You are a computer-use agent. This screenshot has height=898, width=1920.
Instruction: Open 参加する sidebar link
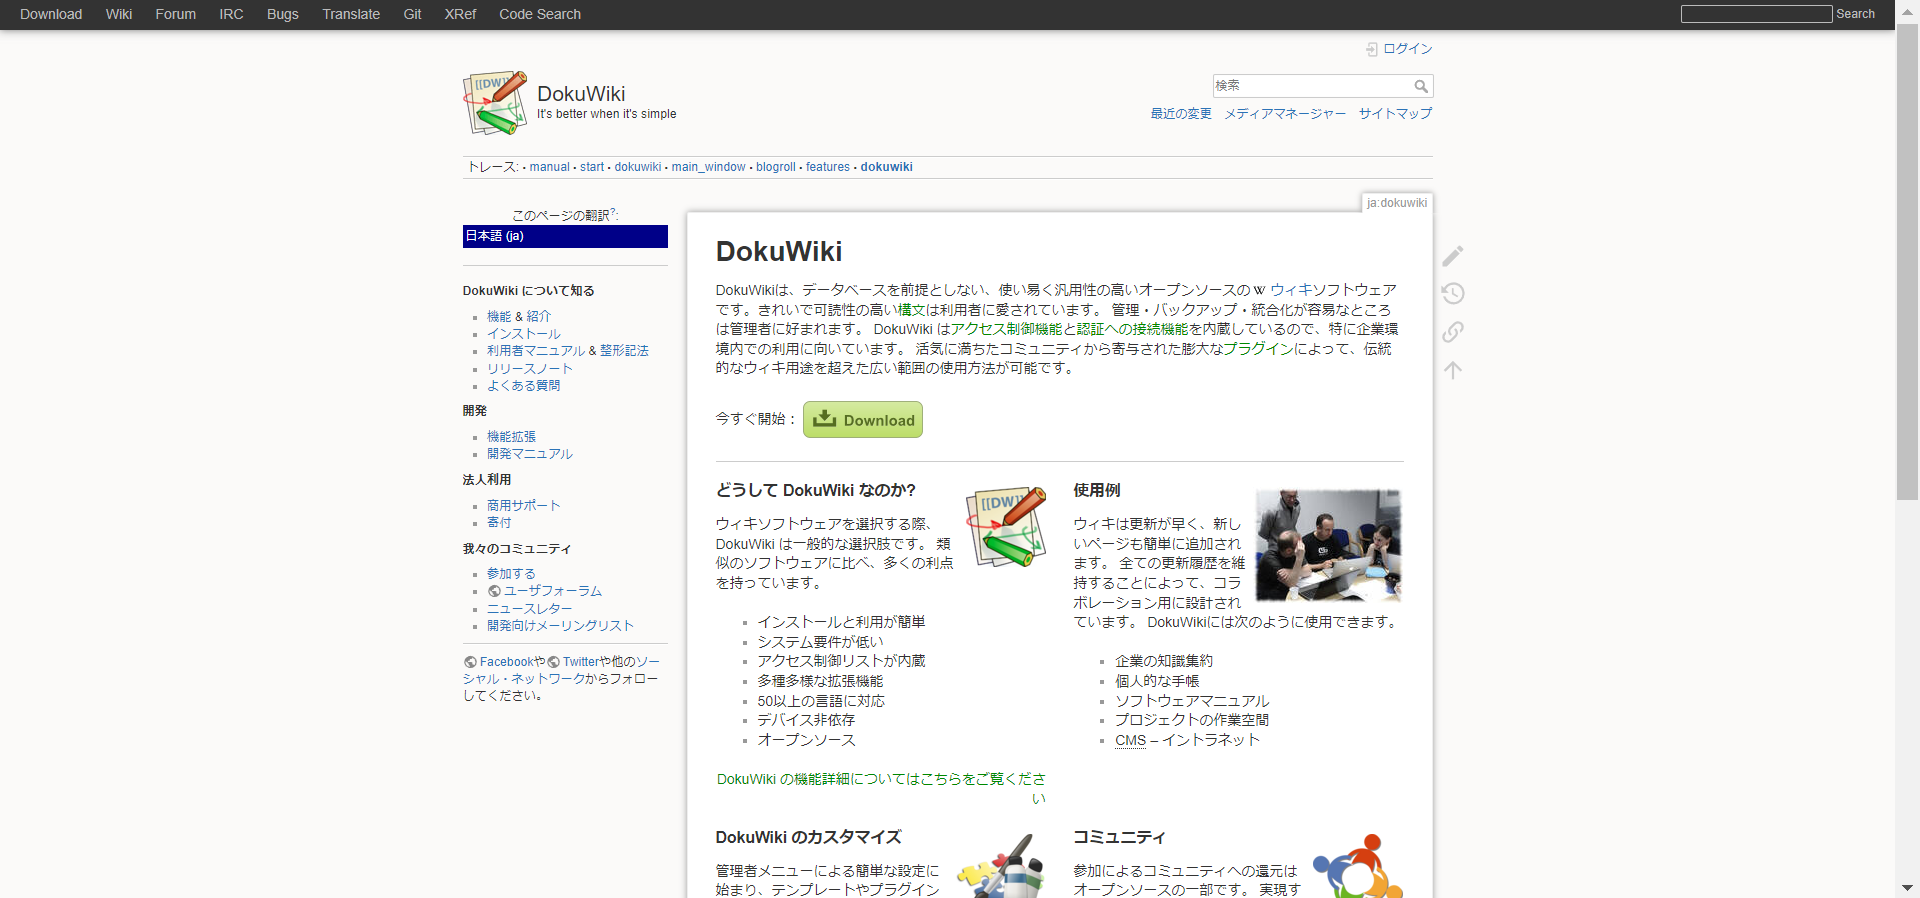coord(511,574)
